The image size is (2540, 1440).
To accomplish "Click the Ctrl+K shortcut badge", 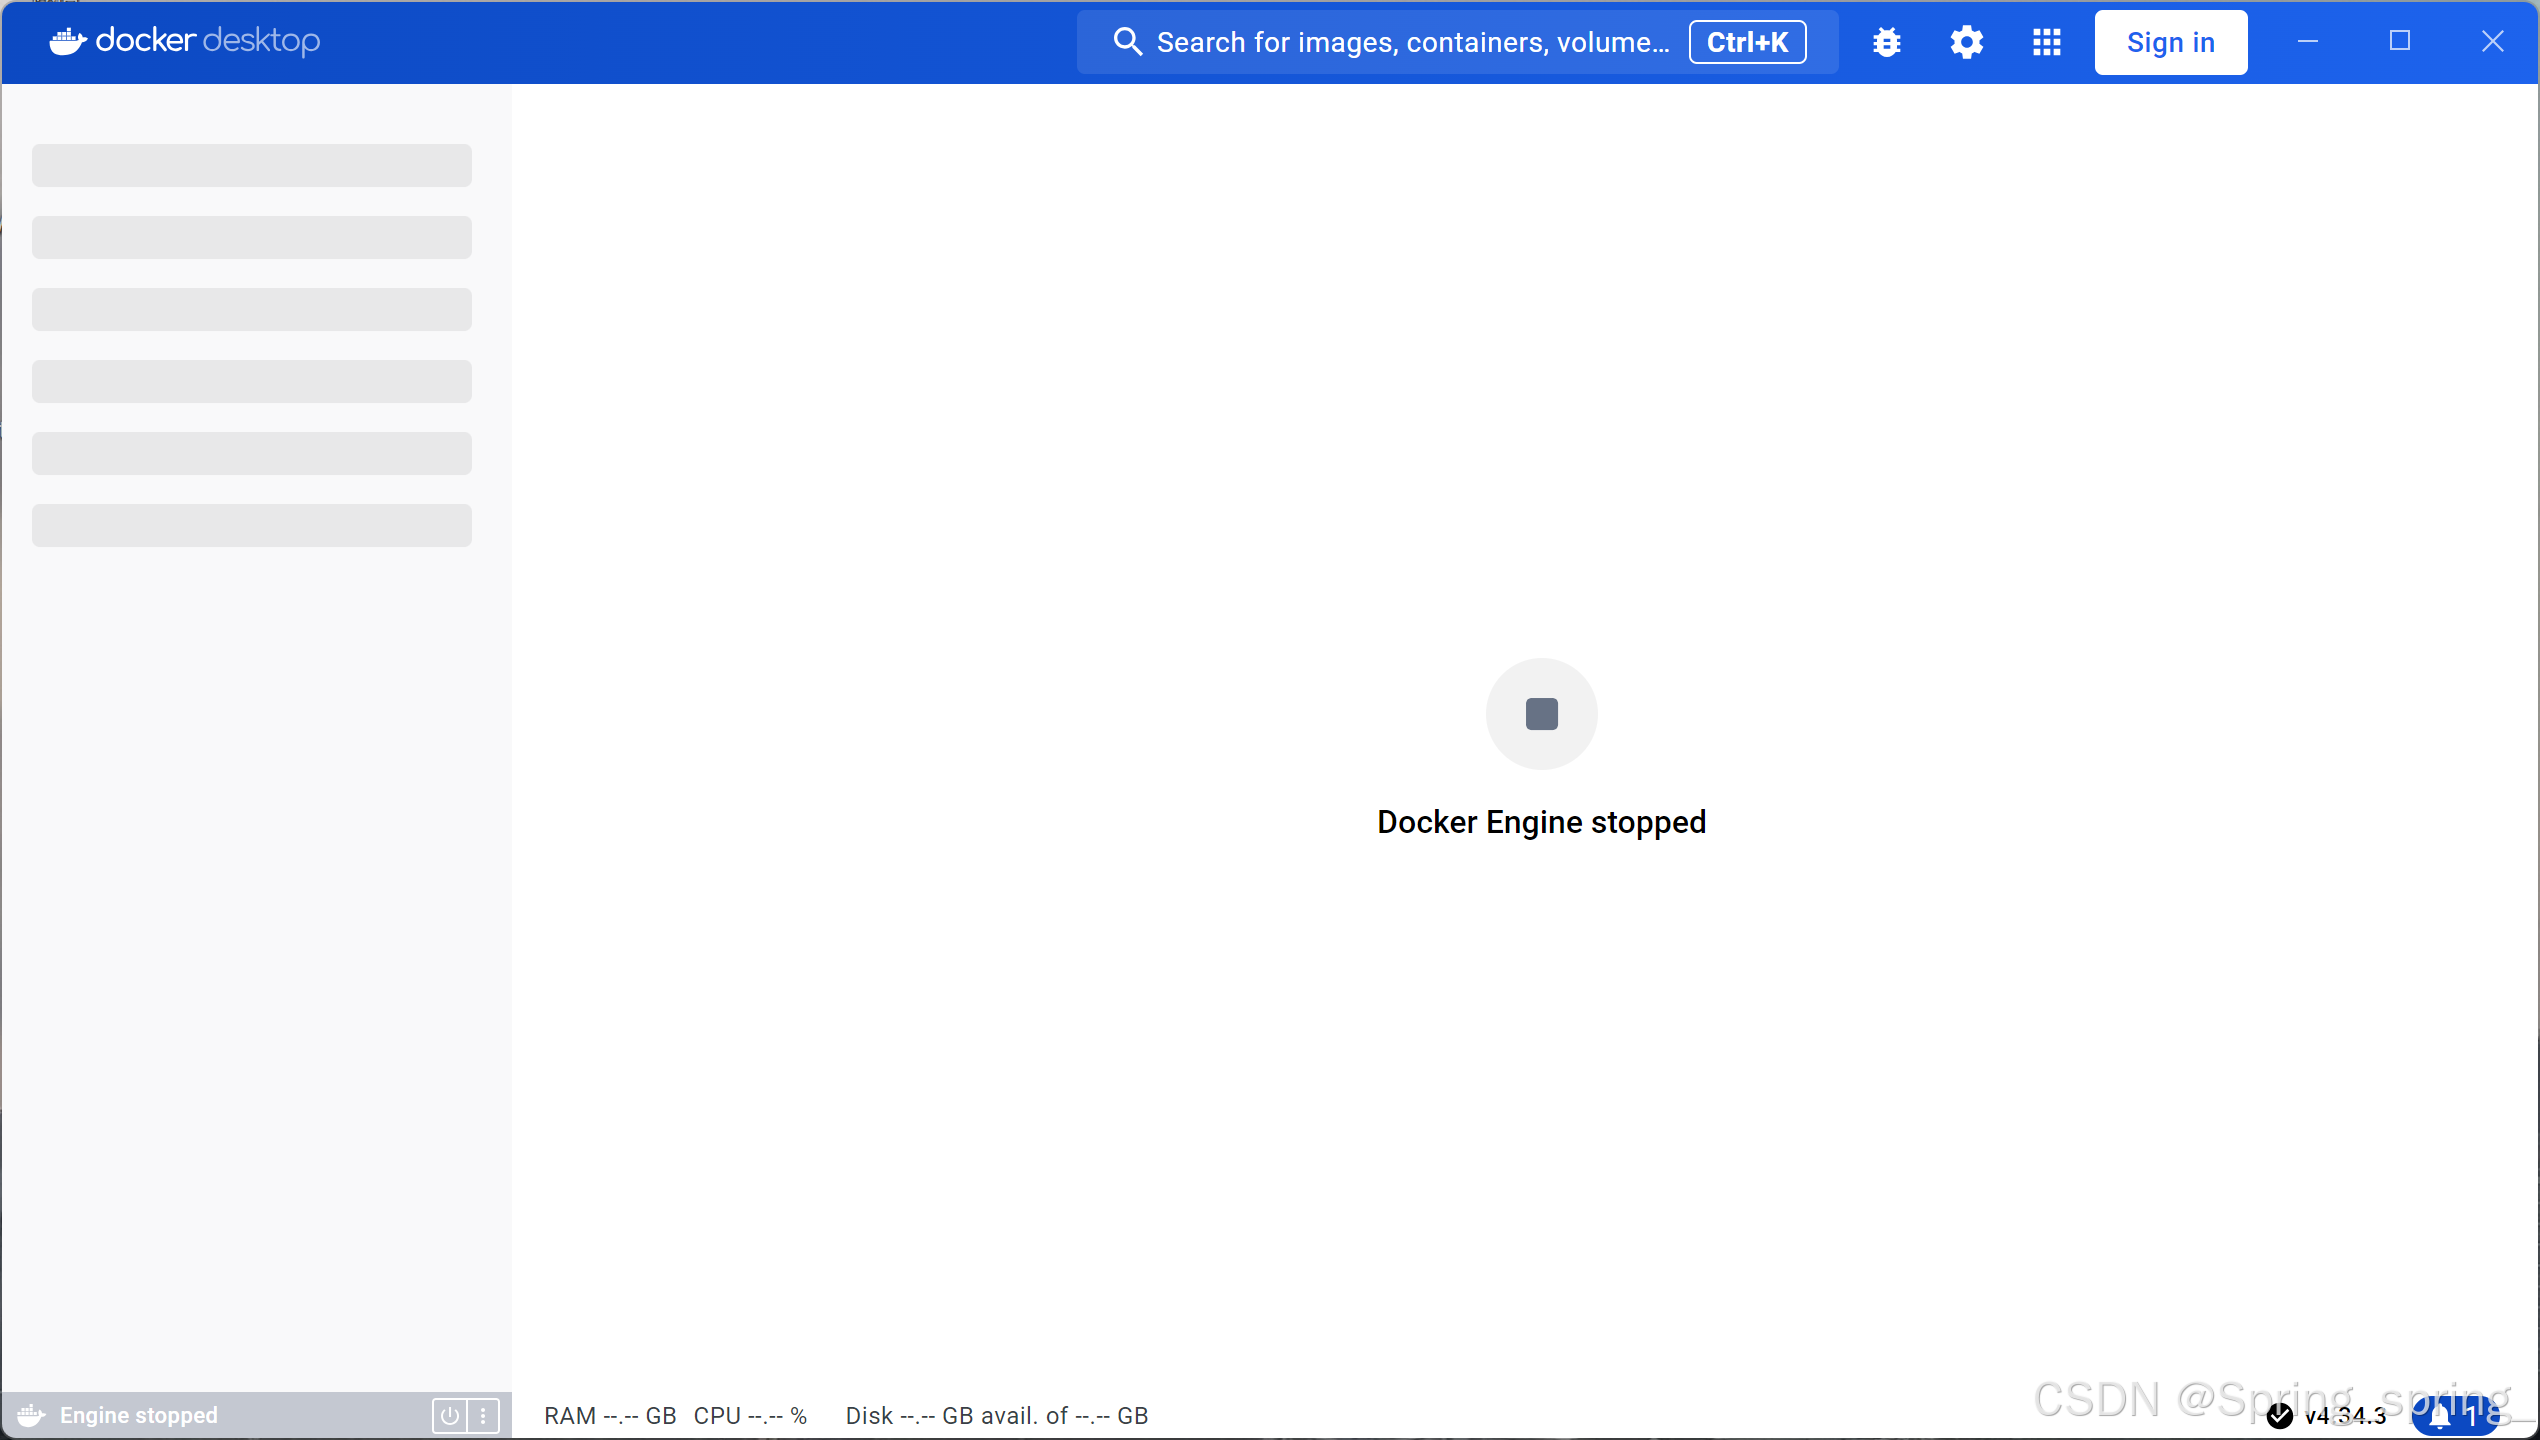I will [x=1747, y=42].
